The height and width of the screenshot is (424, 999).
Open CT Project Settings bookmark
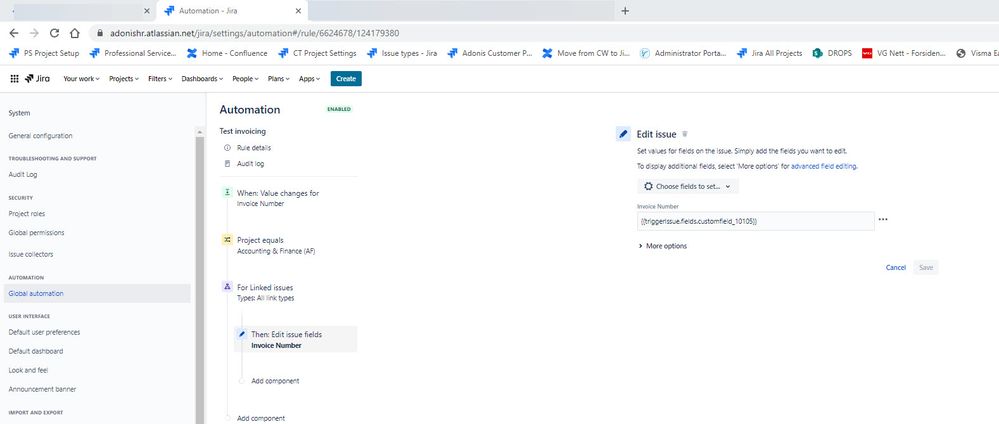[317, 54]
